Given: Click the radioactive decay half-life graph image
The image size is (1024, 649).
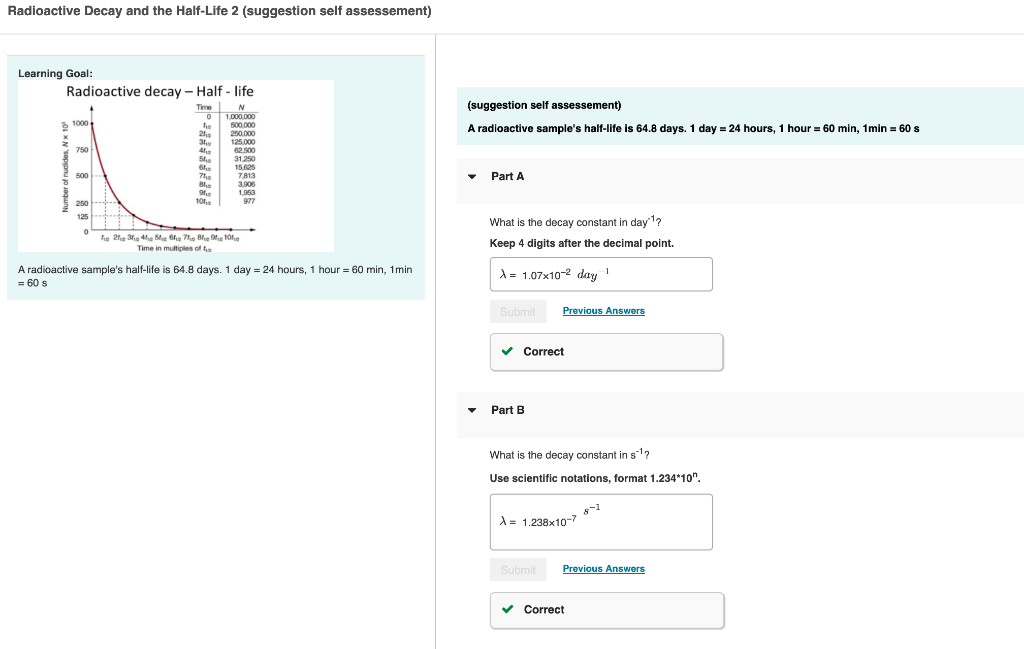Looking at the screenshot, I should pyautogui.click(x=176, y=166).
